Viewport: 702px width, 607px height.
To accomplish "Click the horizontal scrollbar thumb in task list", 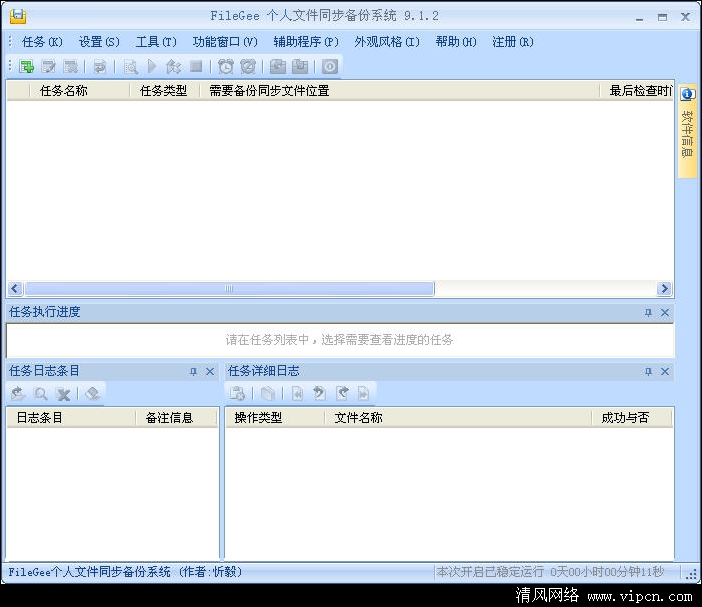I will tap(229, 289).
